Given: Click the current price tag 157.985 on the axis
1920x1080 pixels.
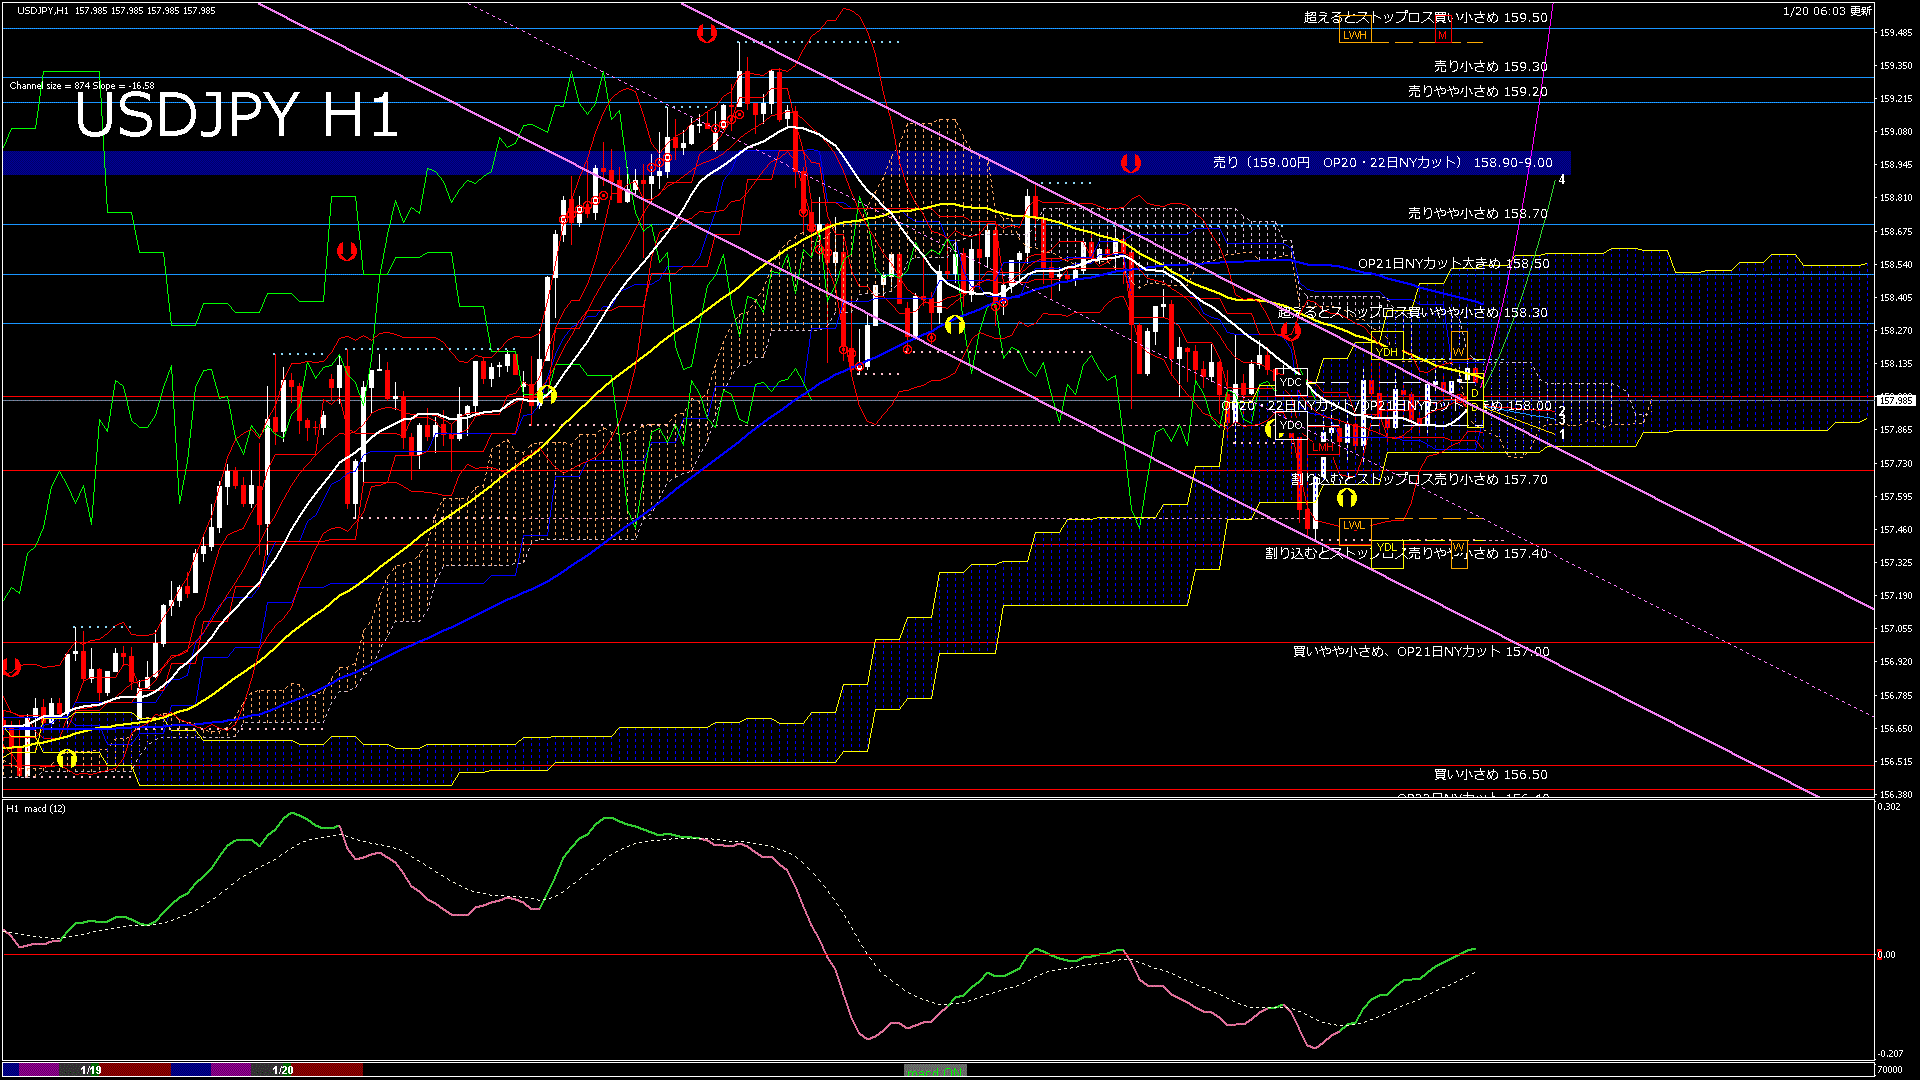Looking at the screenshot, I should [x=1895, y=400].
